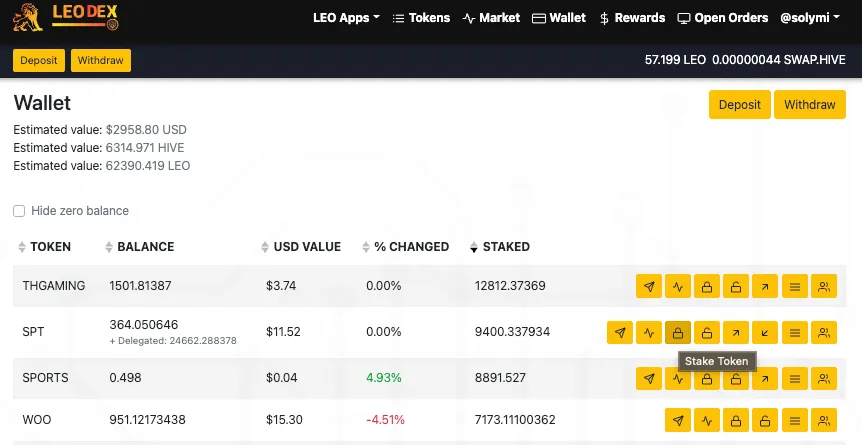Open the Rewards page
Viewport: 862px width, 445px height.
(x=632, y=18)
